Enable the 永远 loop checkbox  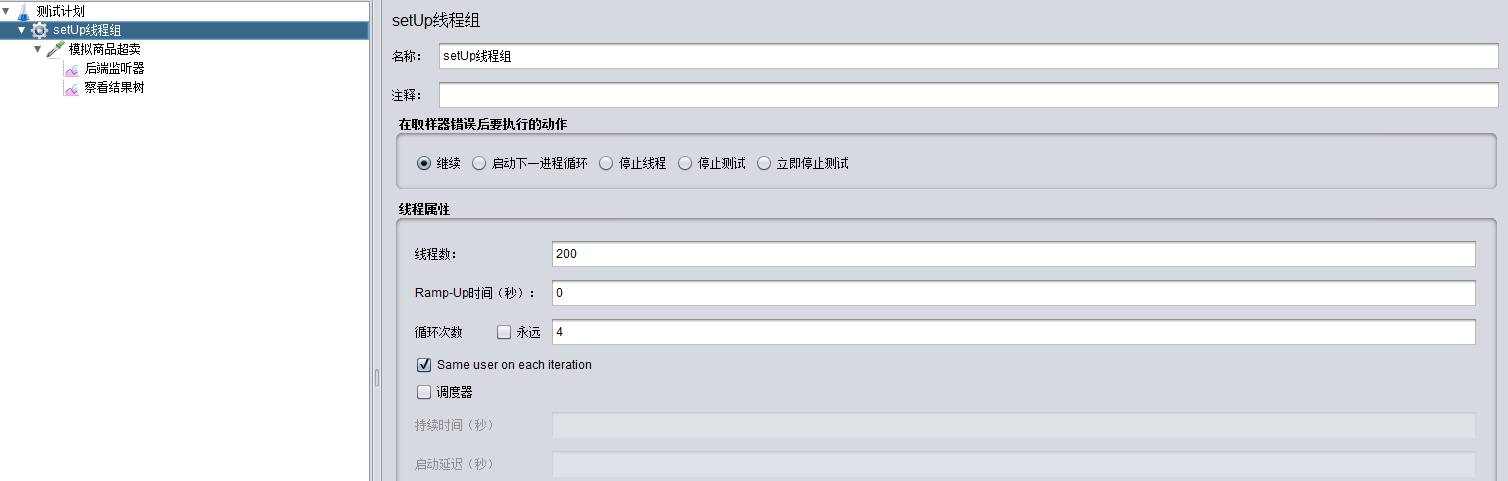click(504, 332)
